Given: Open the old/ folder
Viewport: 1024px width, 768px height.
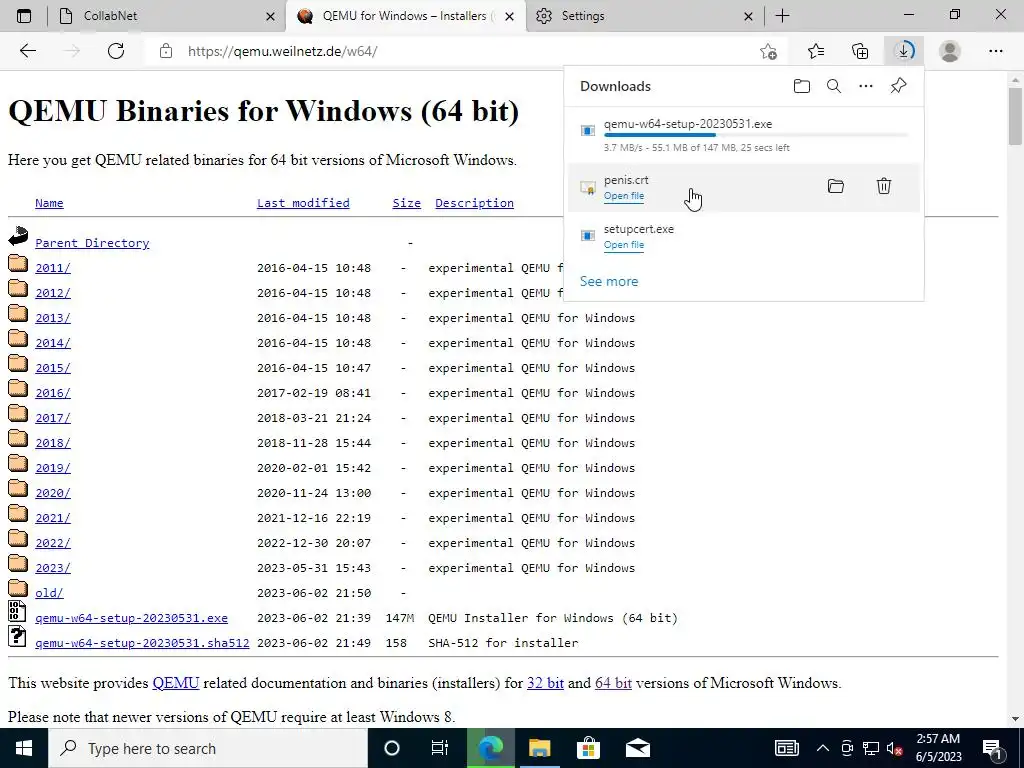Looking at the screenshot, I should 49,593.
